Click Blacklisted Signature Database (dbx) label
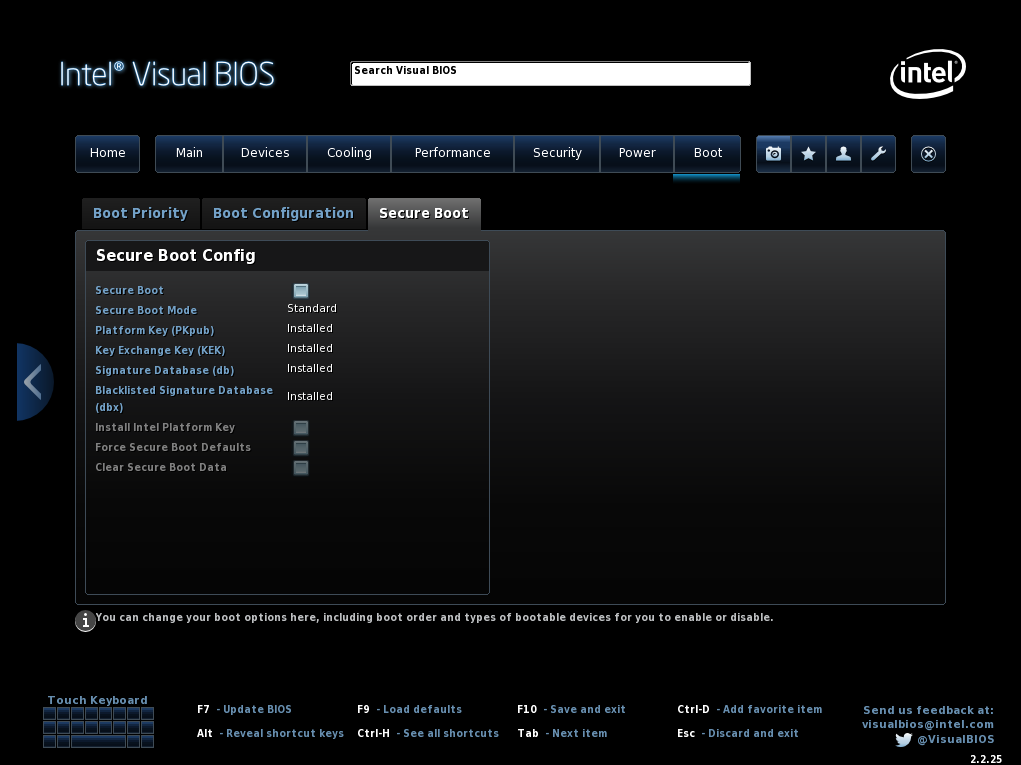The height and width of the screenshot is (765, 1021). (184, 398)
